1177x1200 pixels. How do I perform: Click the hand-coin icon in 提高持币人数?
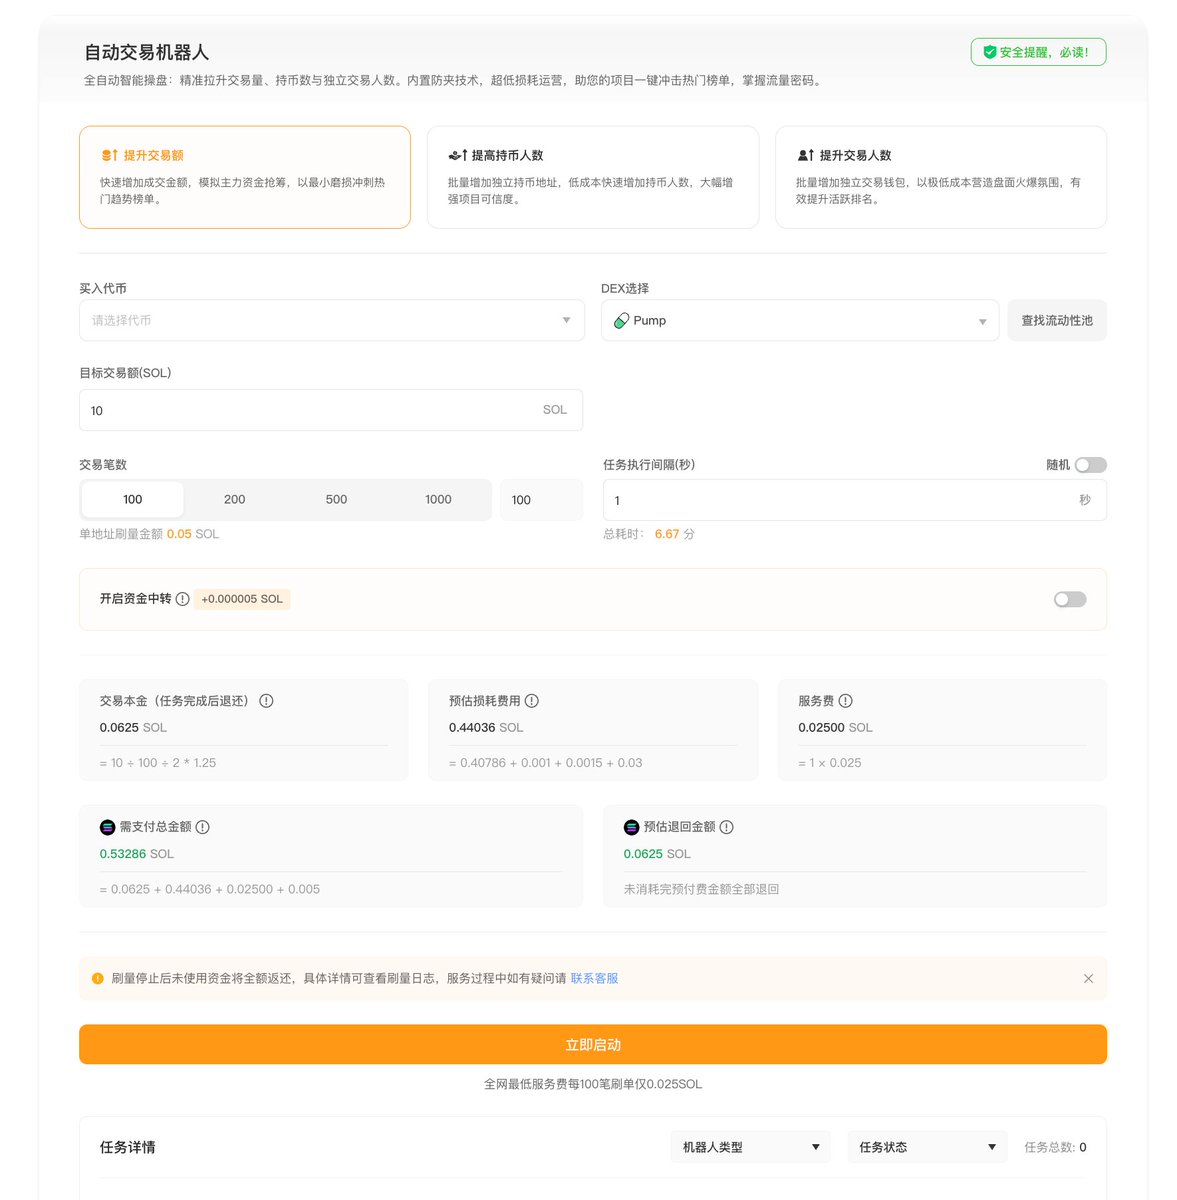click(458, 155)
